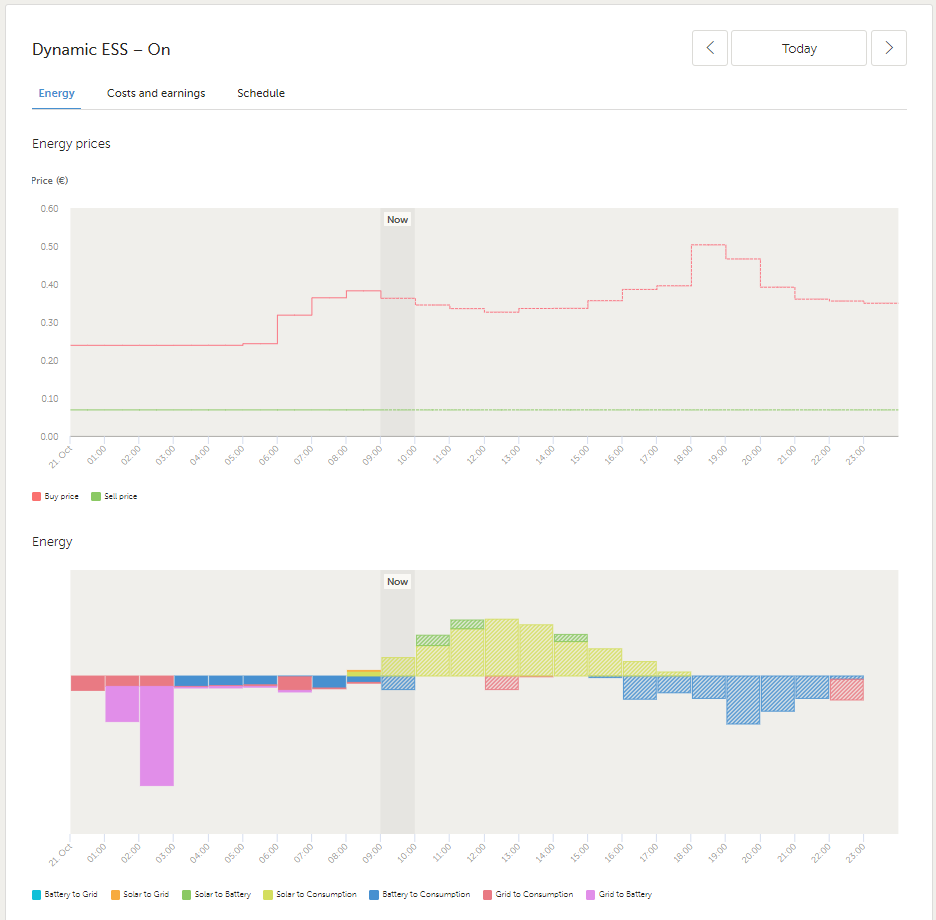The image size is (936, 920).
Task: Open the Schedule tab
Action: click(261, 93)
